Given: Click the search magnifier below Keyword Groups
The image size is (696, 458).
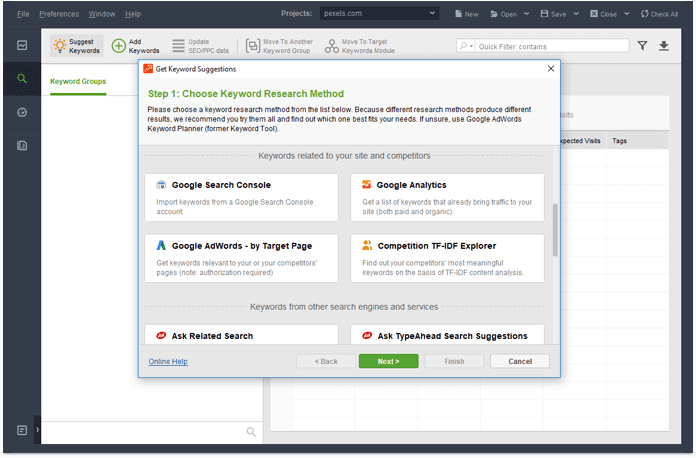Looking at the screenshot, I should click(x=251, y=432).
